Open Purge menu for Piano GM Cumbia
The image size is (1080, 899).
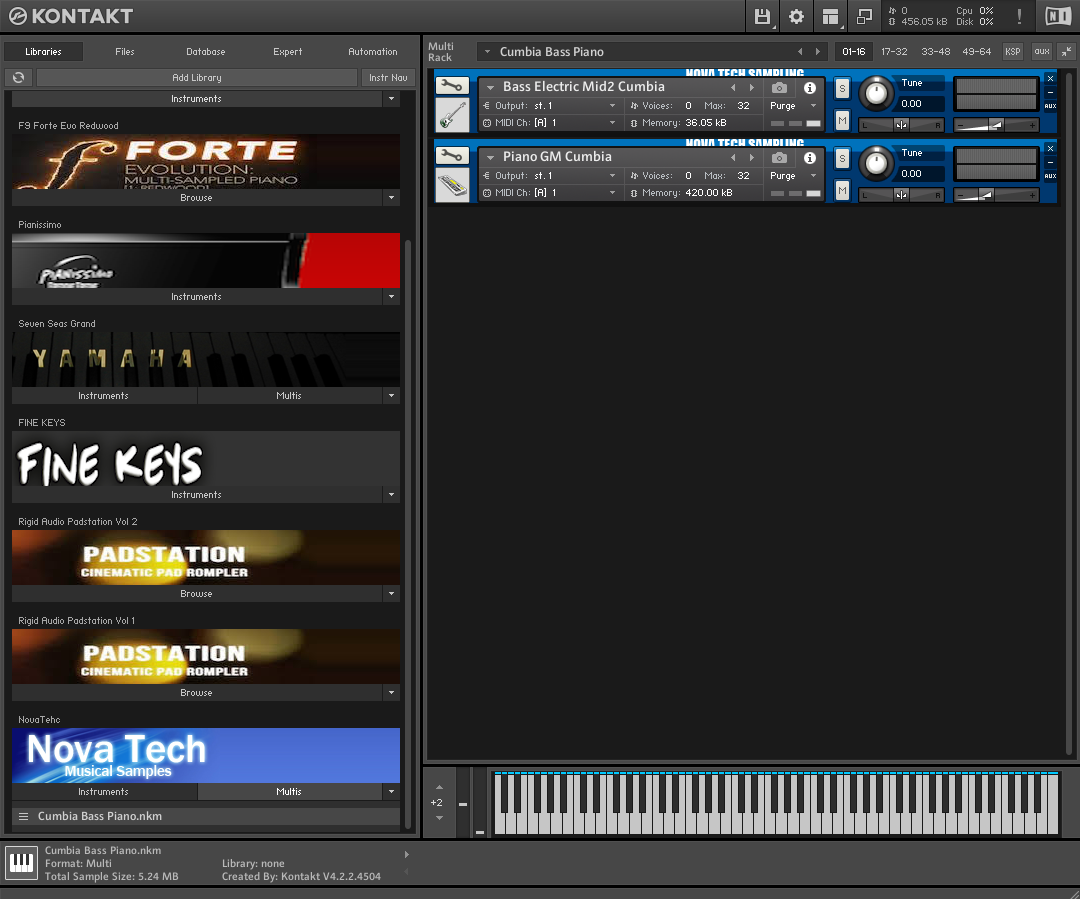[793, 176]
